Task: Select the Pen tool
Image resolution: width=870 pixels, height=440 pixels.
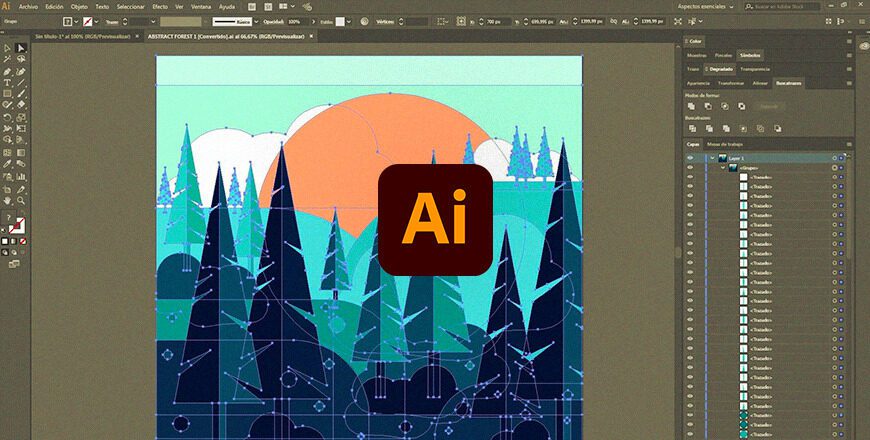Action: [x=7, y=71]
